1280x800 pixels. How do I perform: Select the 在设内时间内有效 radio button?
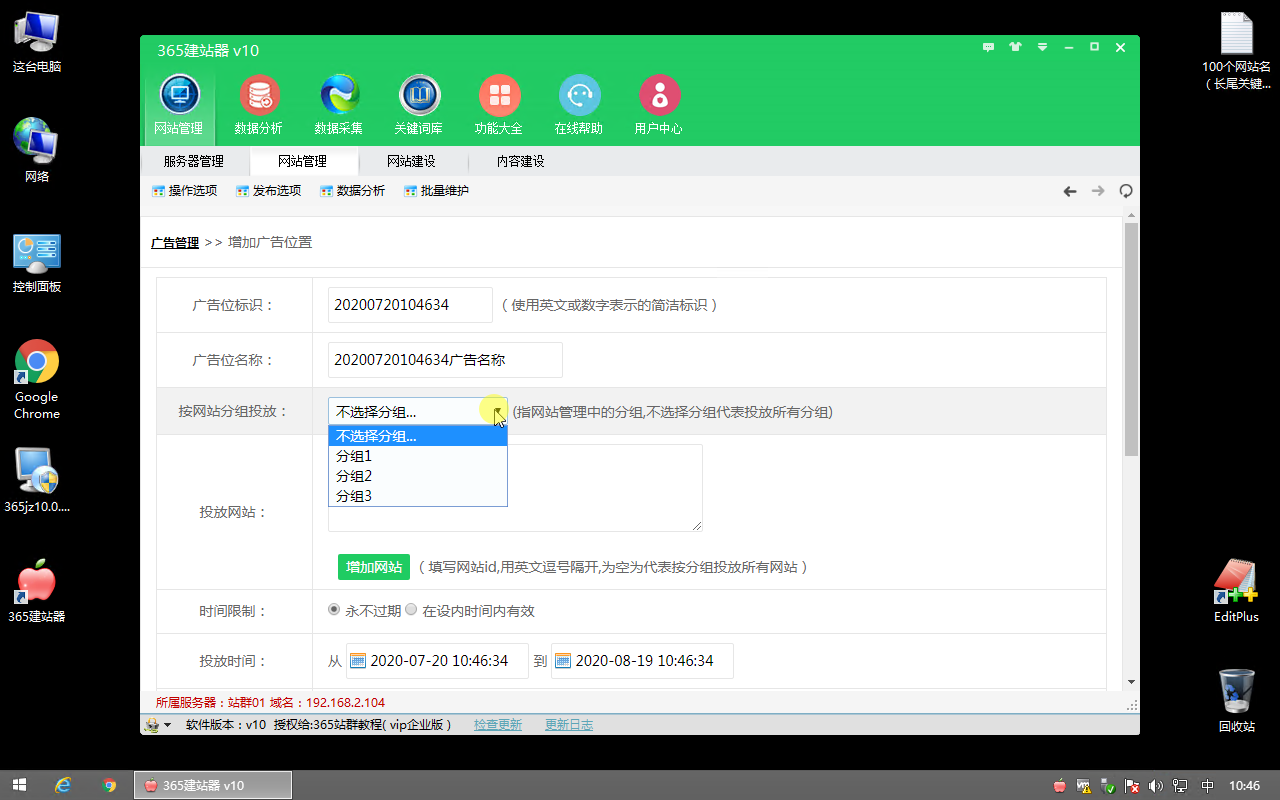[x=411, y=610]
